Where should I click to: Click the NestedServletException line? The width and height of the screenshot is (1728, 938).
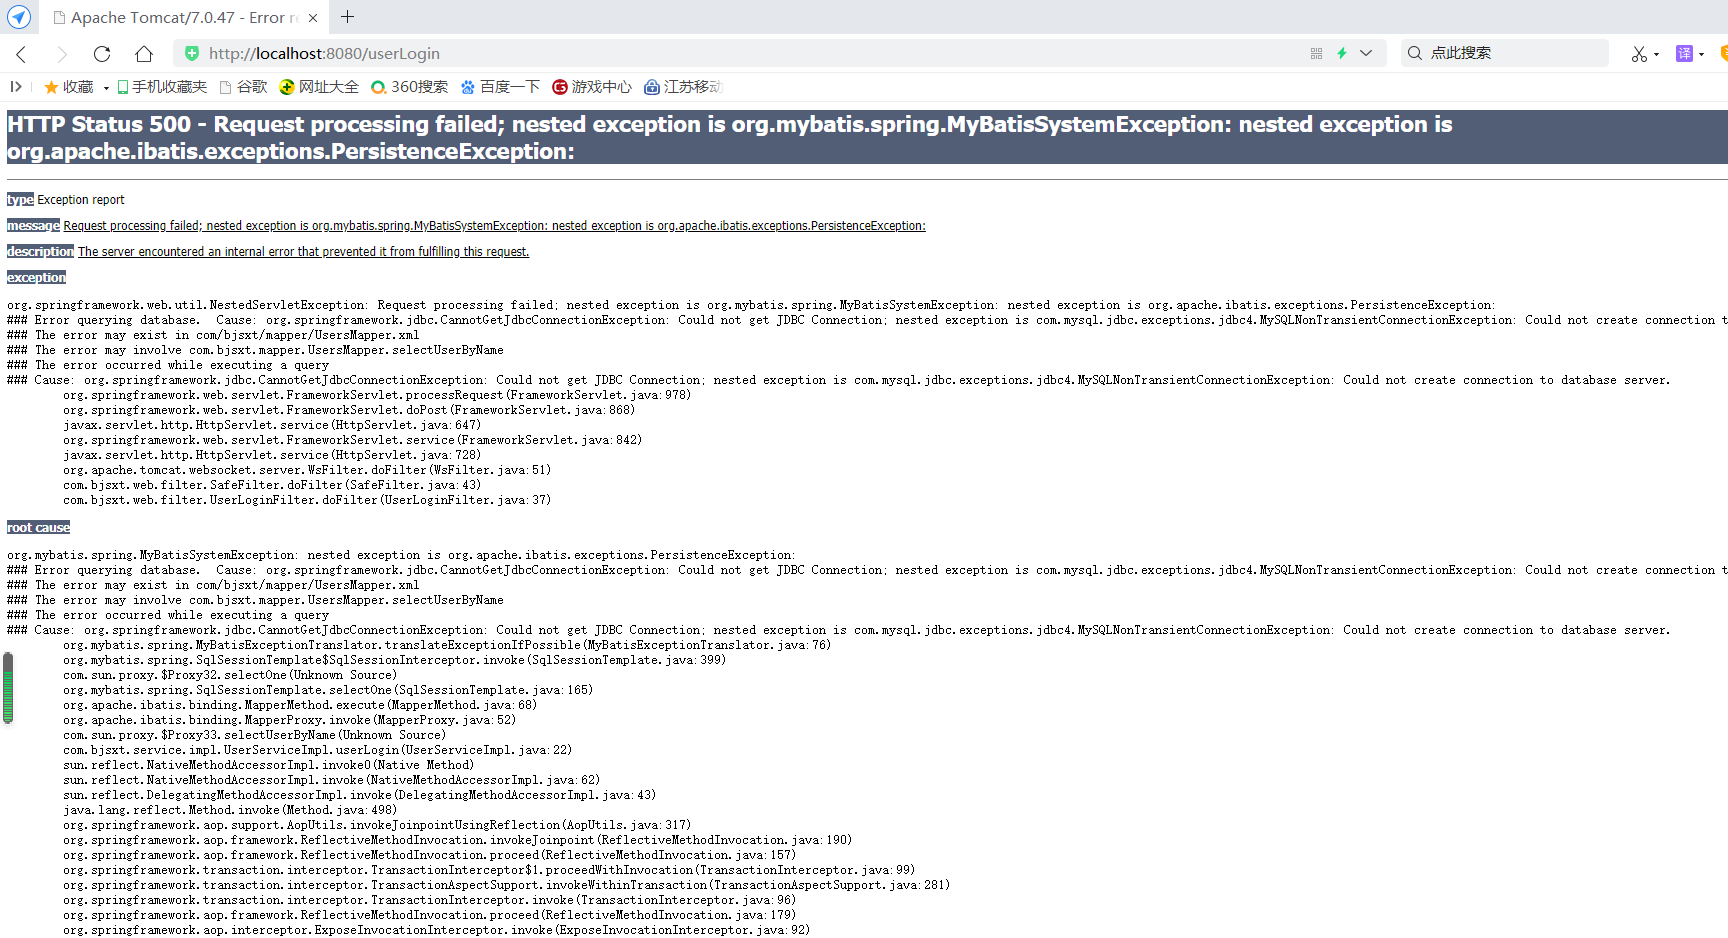click(751, 305)
